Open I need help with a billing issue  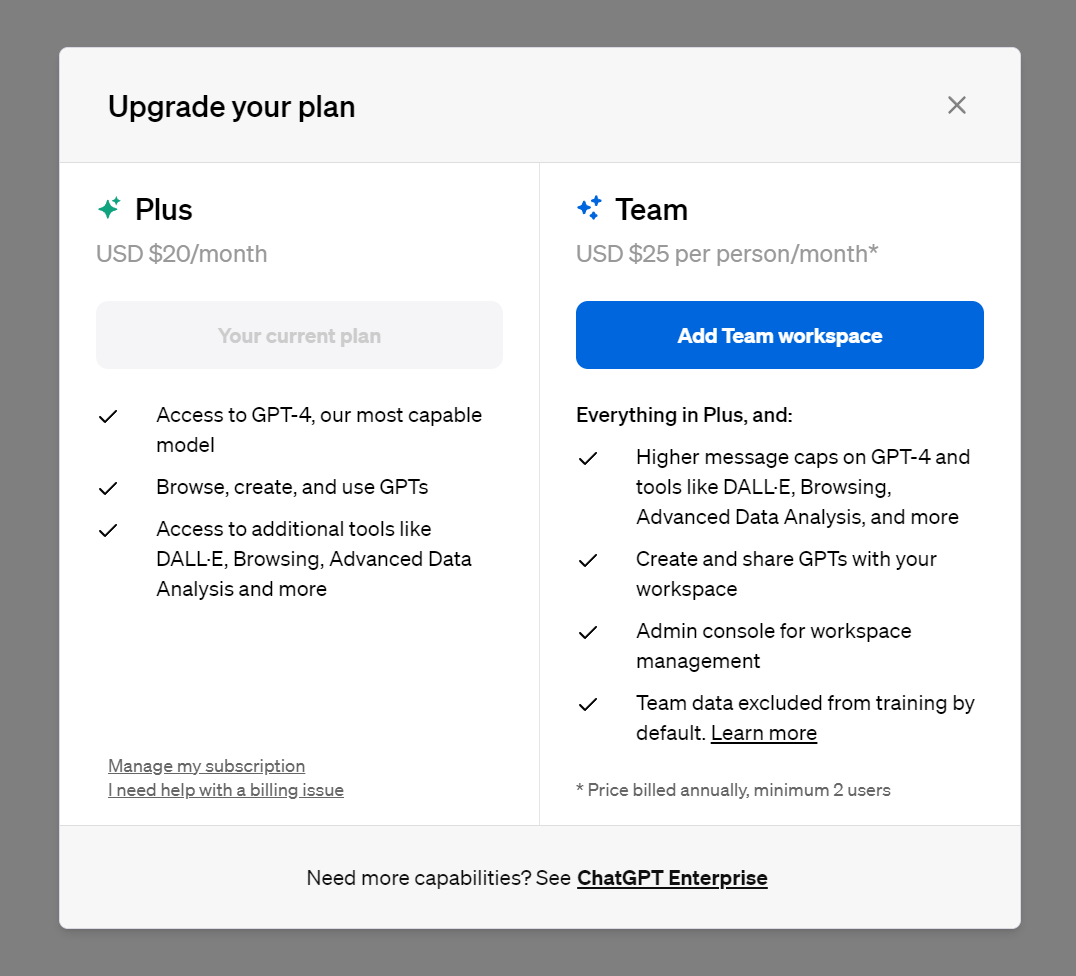point(226,790)
